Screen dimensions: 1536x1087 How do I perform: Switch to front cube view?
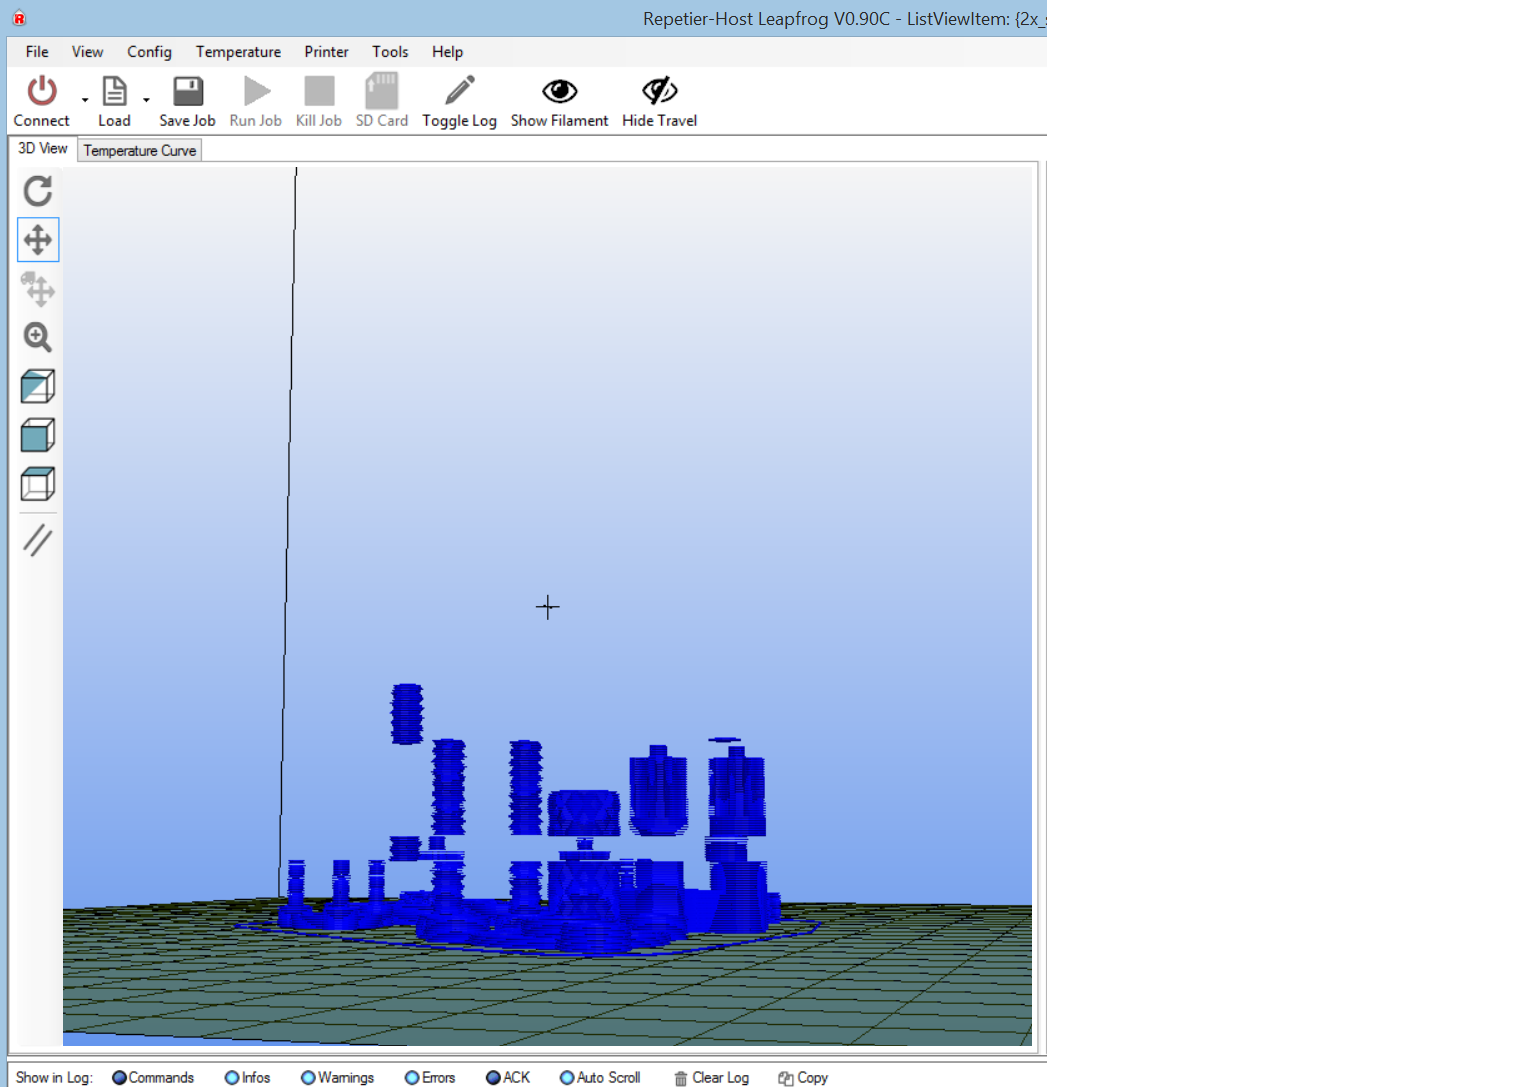38,435
